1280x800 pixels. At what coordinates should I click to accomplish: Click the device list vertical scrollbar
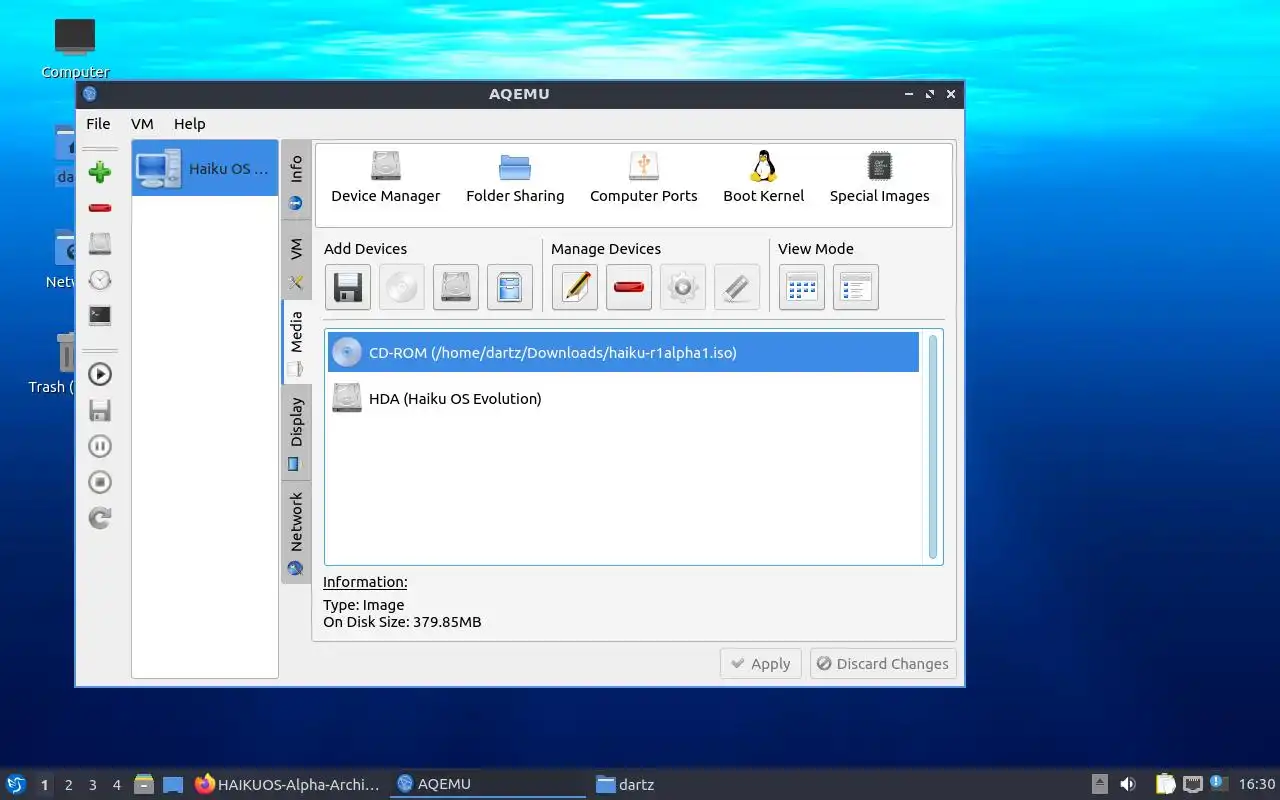933,447
